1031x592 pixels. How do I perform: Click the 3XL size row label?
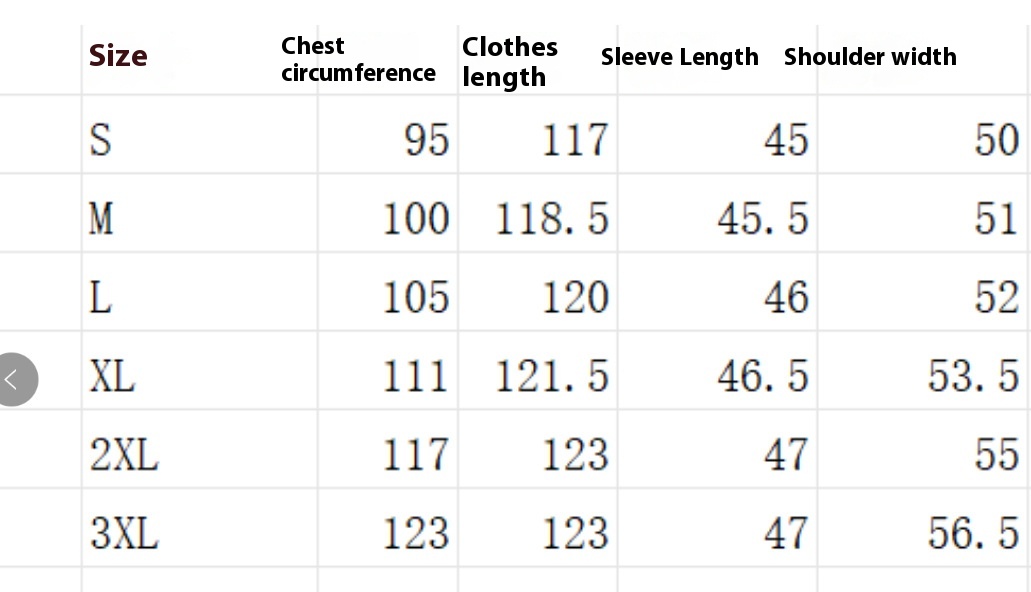tap(124, 534)
